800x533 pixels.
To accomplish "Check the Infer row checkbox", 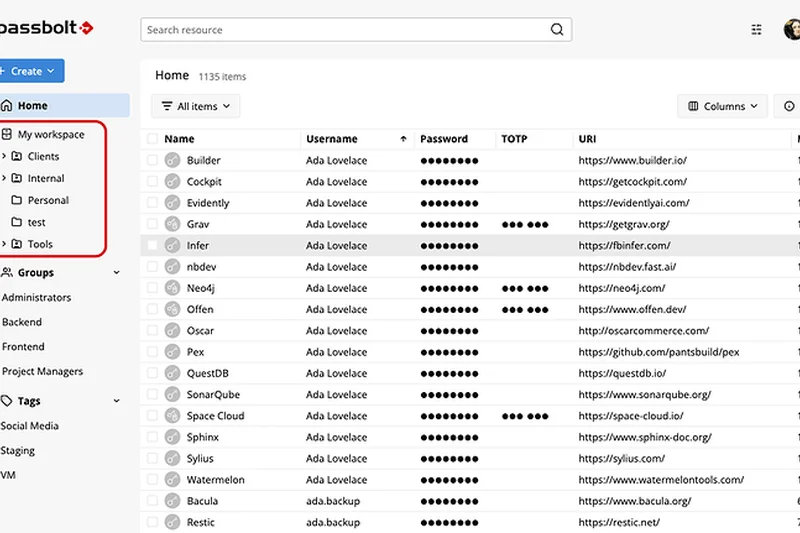I will point(152,245).
